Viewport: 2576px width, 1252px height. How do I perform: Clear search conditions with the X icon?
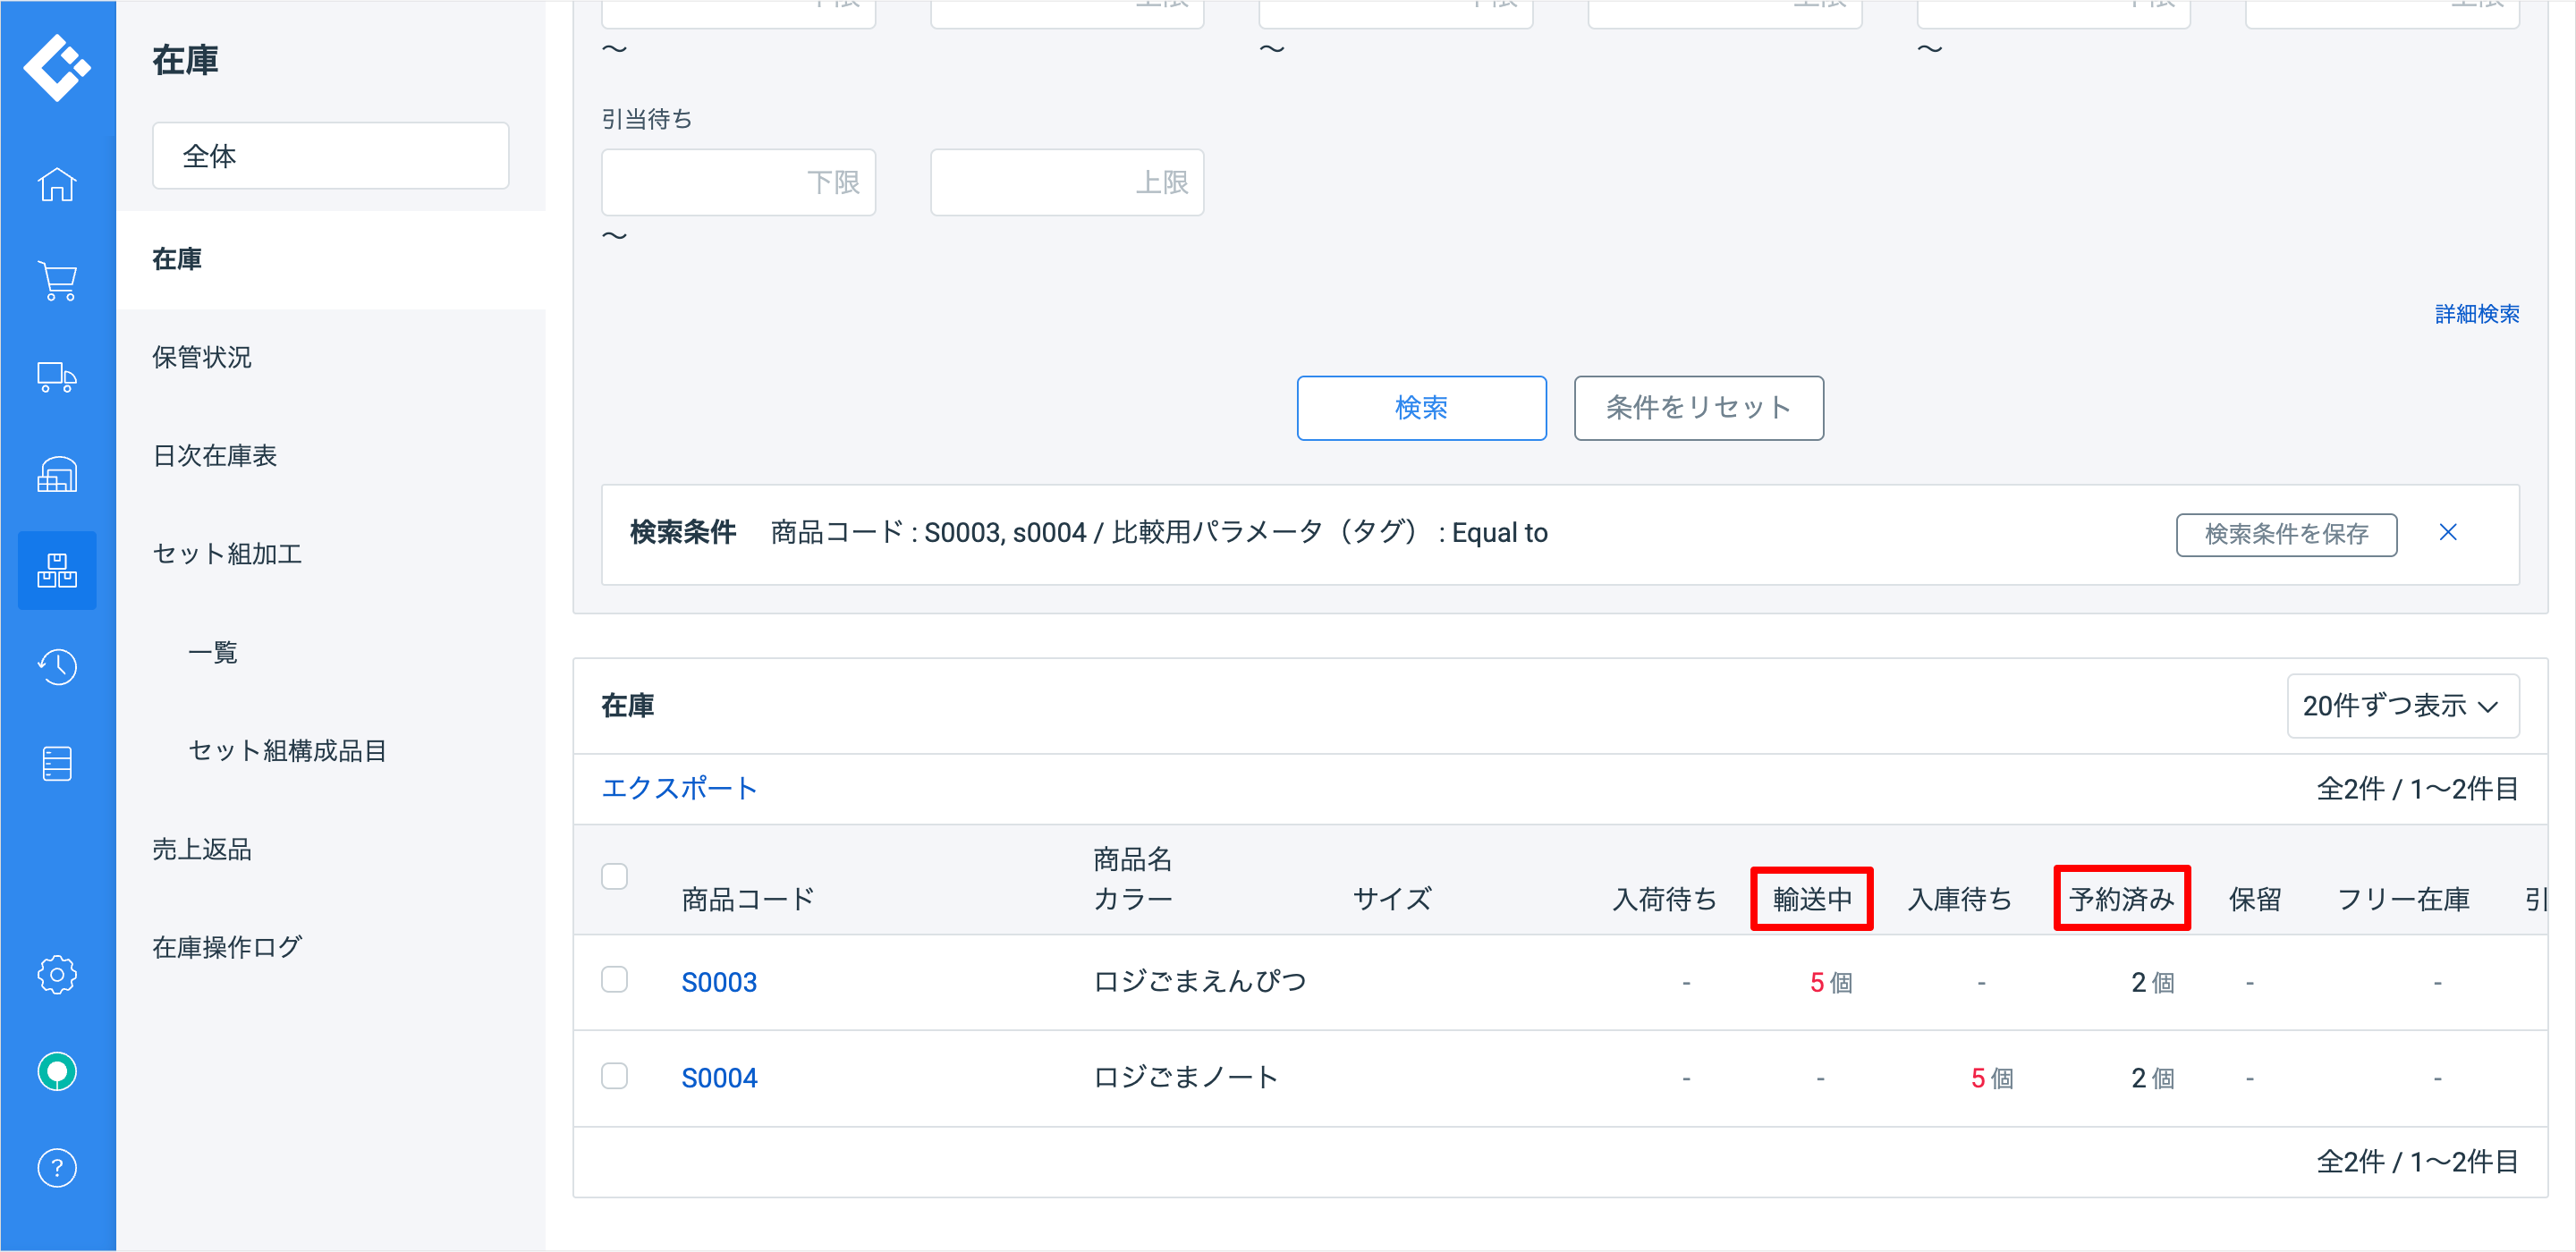tap(2448, 532)
